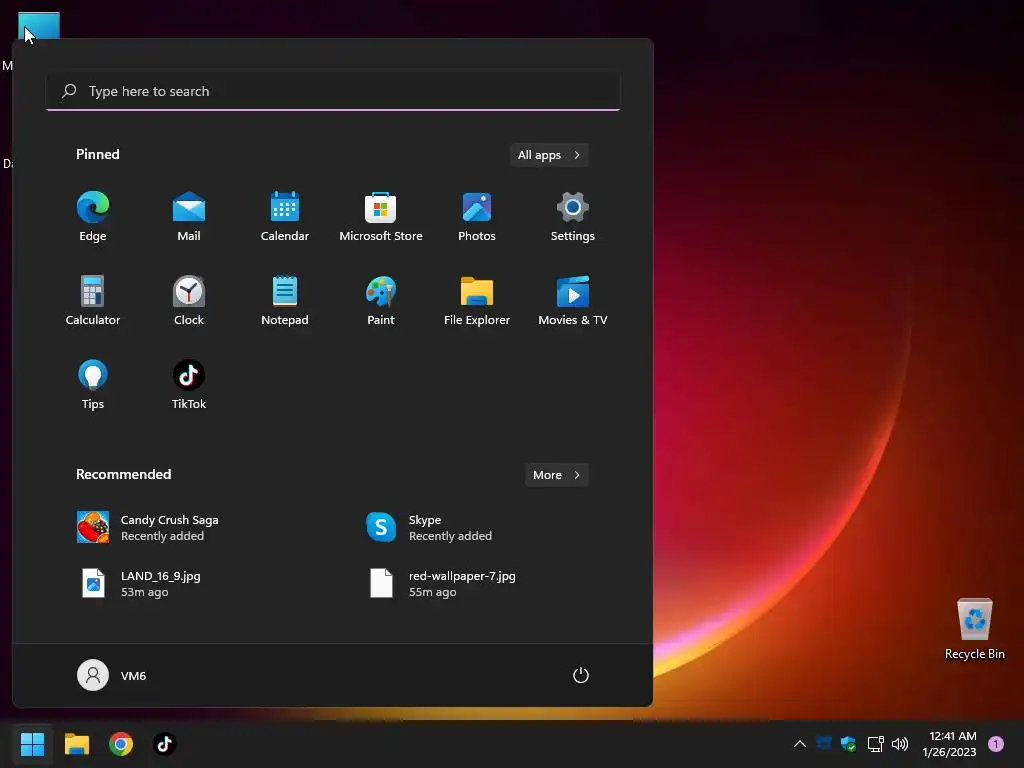Click the Power button
1024x768 pixels.
581,675
